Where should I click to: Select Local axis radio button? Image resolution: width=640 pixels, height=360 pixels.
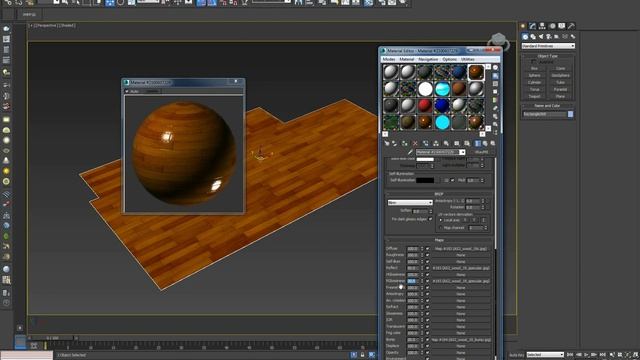point(441,220)
